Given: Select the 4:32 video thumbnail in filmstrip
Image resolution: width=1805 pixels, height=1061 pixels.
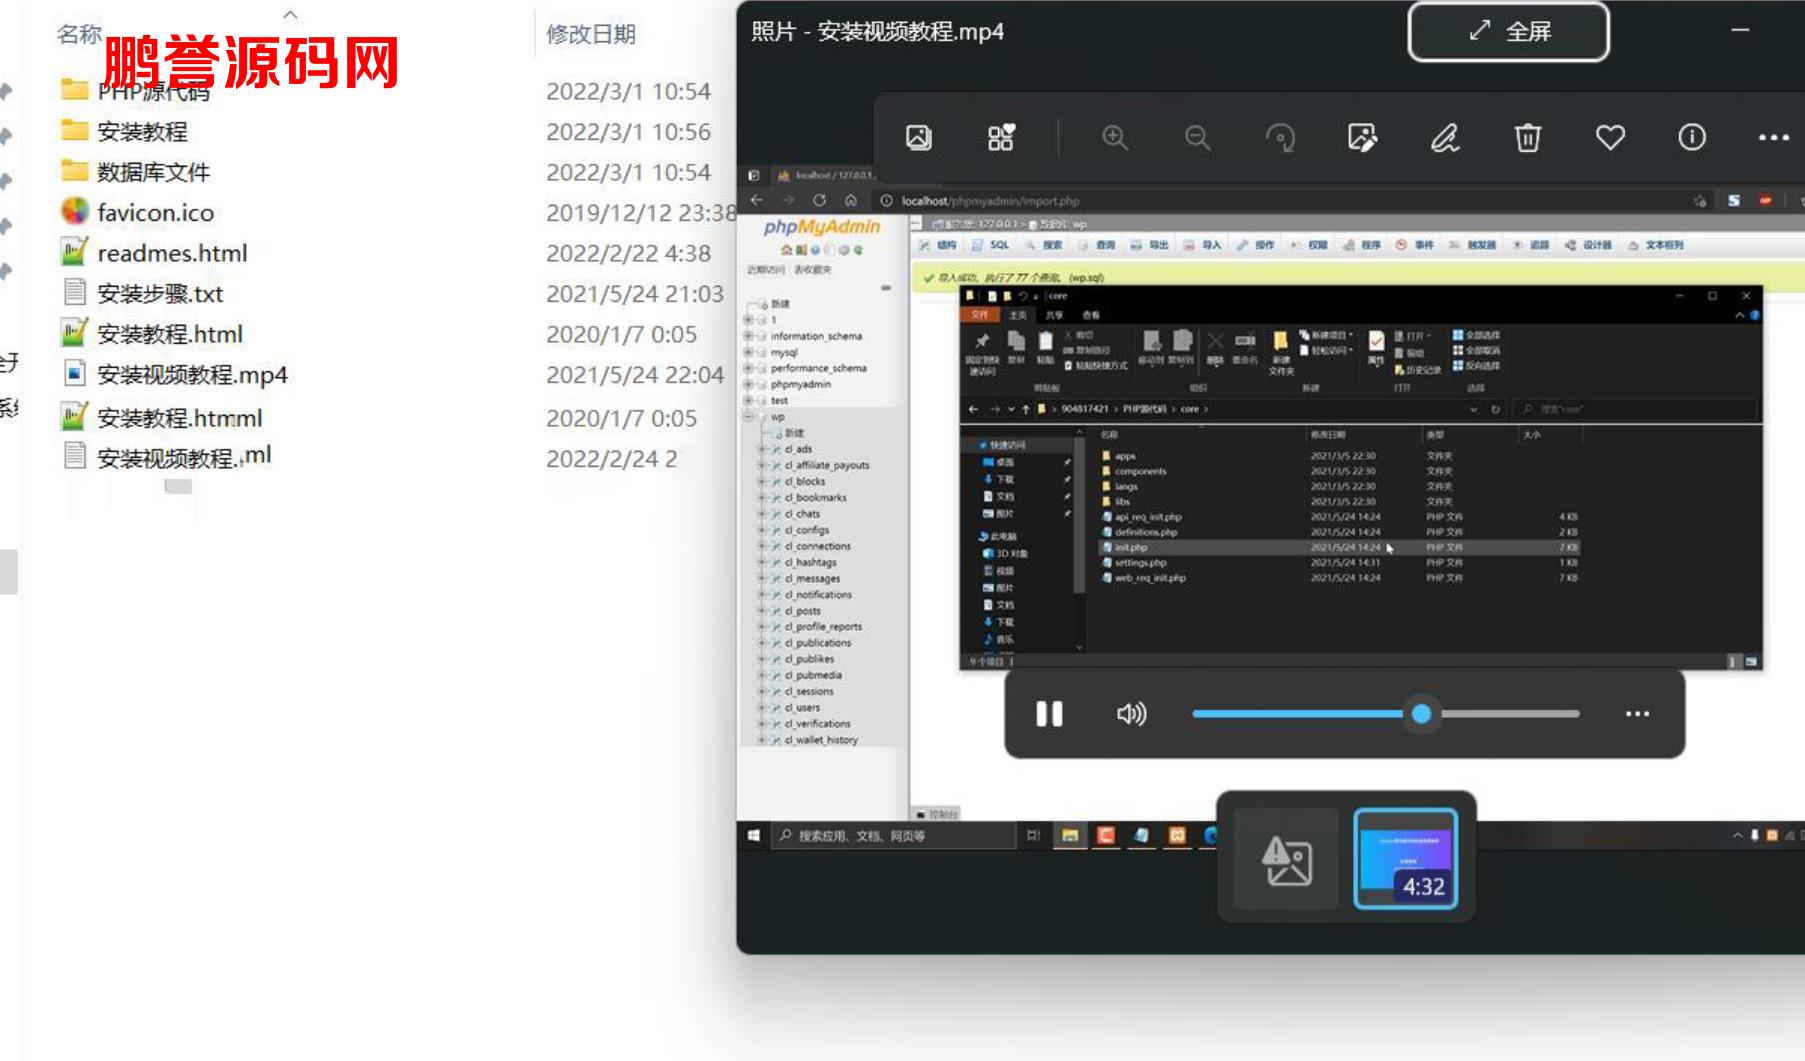Looking at the screenshot, I should click(1405, 858).
